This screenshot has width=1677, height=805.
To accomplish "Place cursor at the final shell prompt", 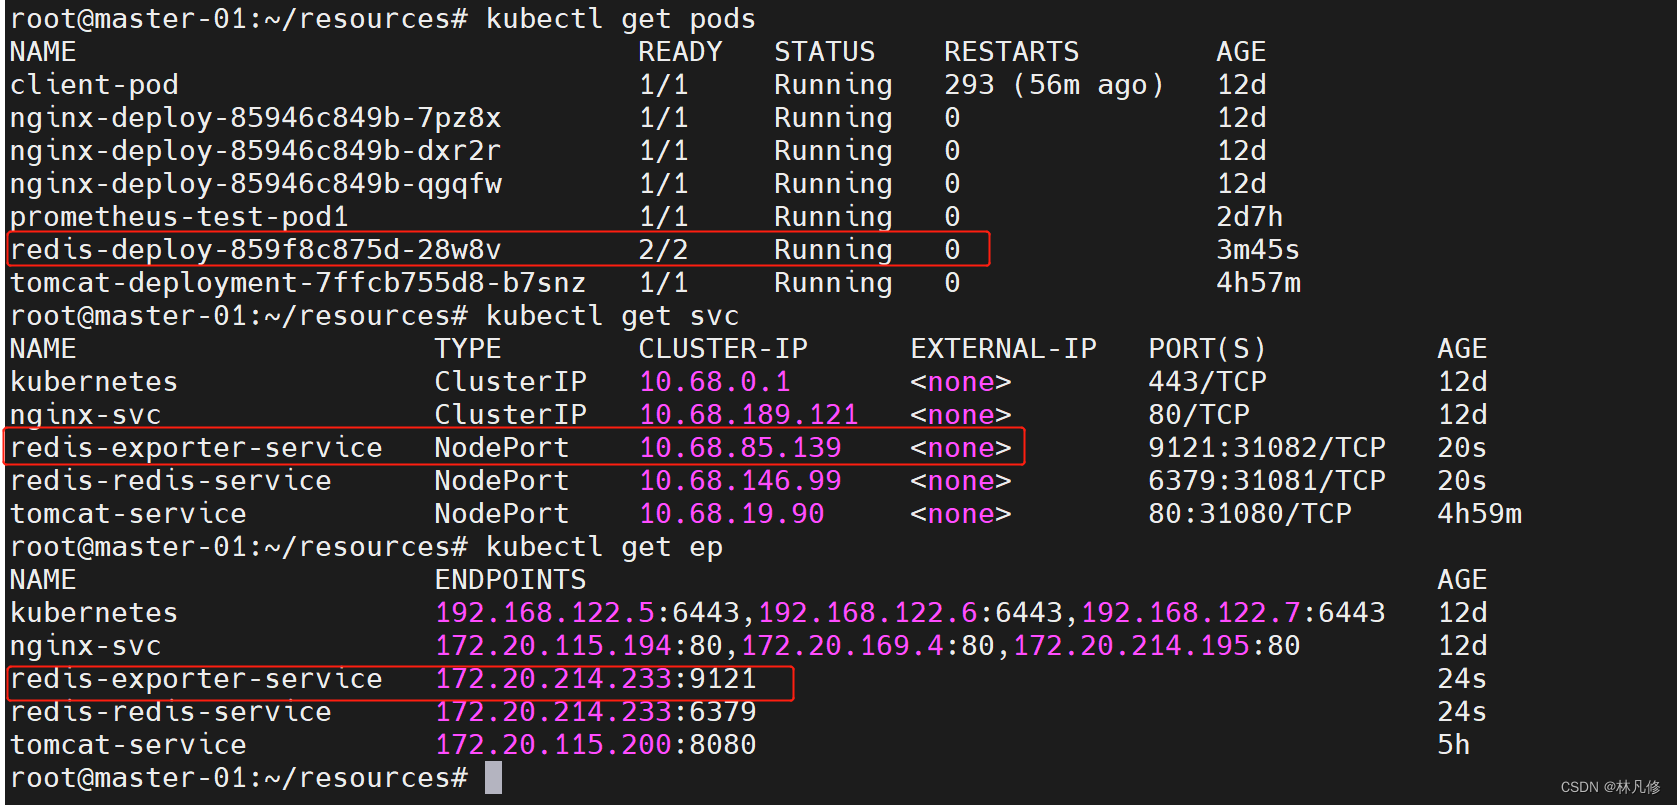I will 493,778.
